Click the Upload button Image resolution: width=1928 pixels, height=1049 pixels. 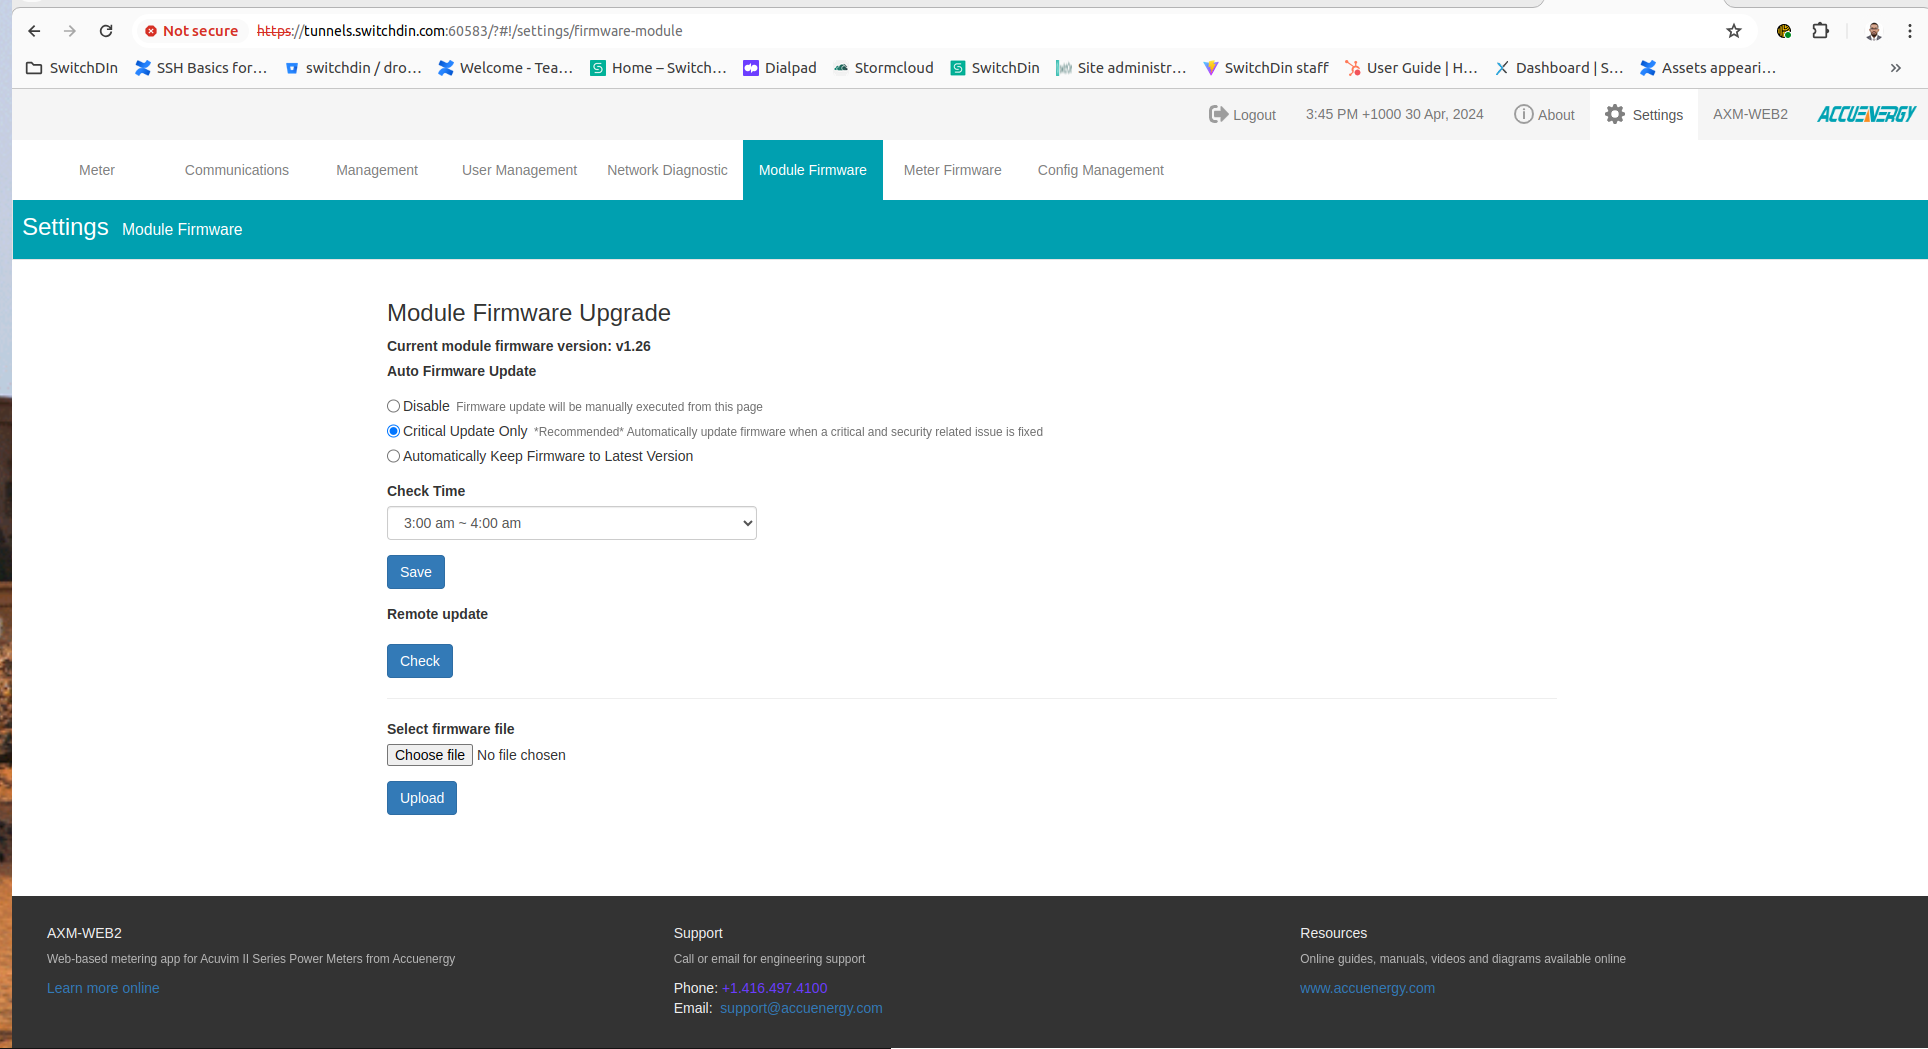pyautogui.click(x=422, y=798)
